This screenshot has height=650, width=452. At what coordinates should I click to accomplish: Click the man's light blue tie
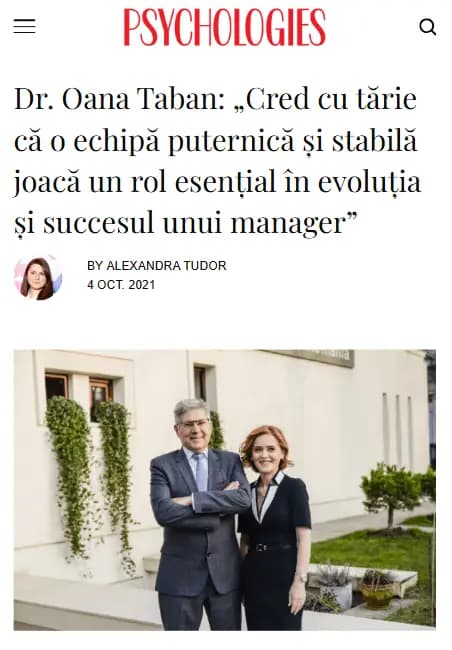(x=201, y=472)
